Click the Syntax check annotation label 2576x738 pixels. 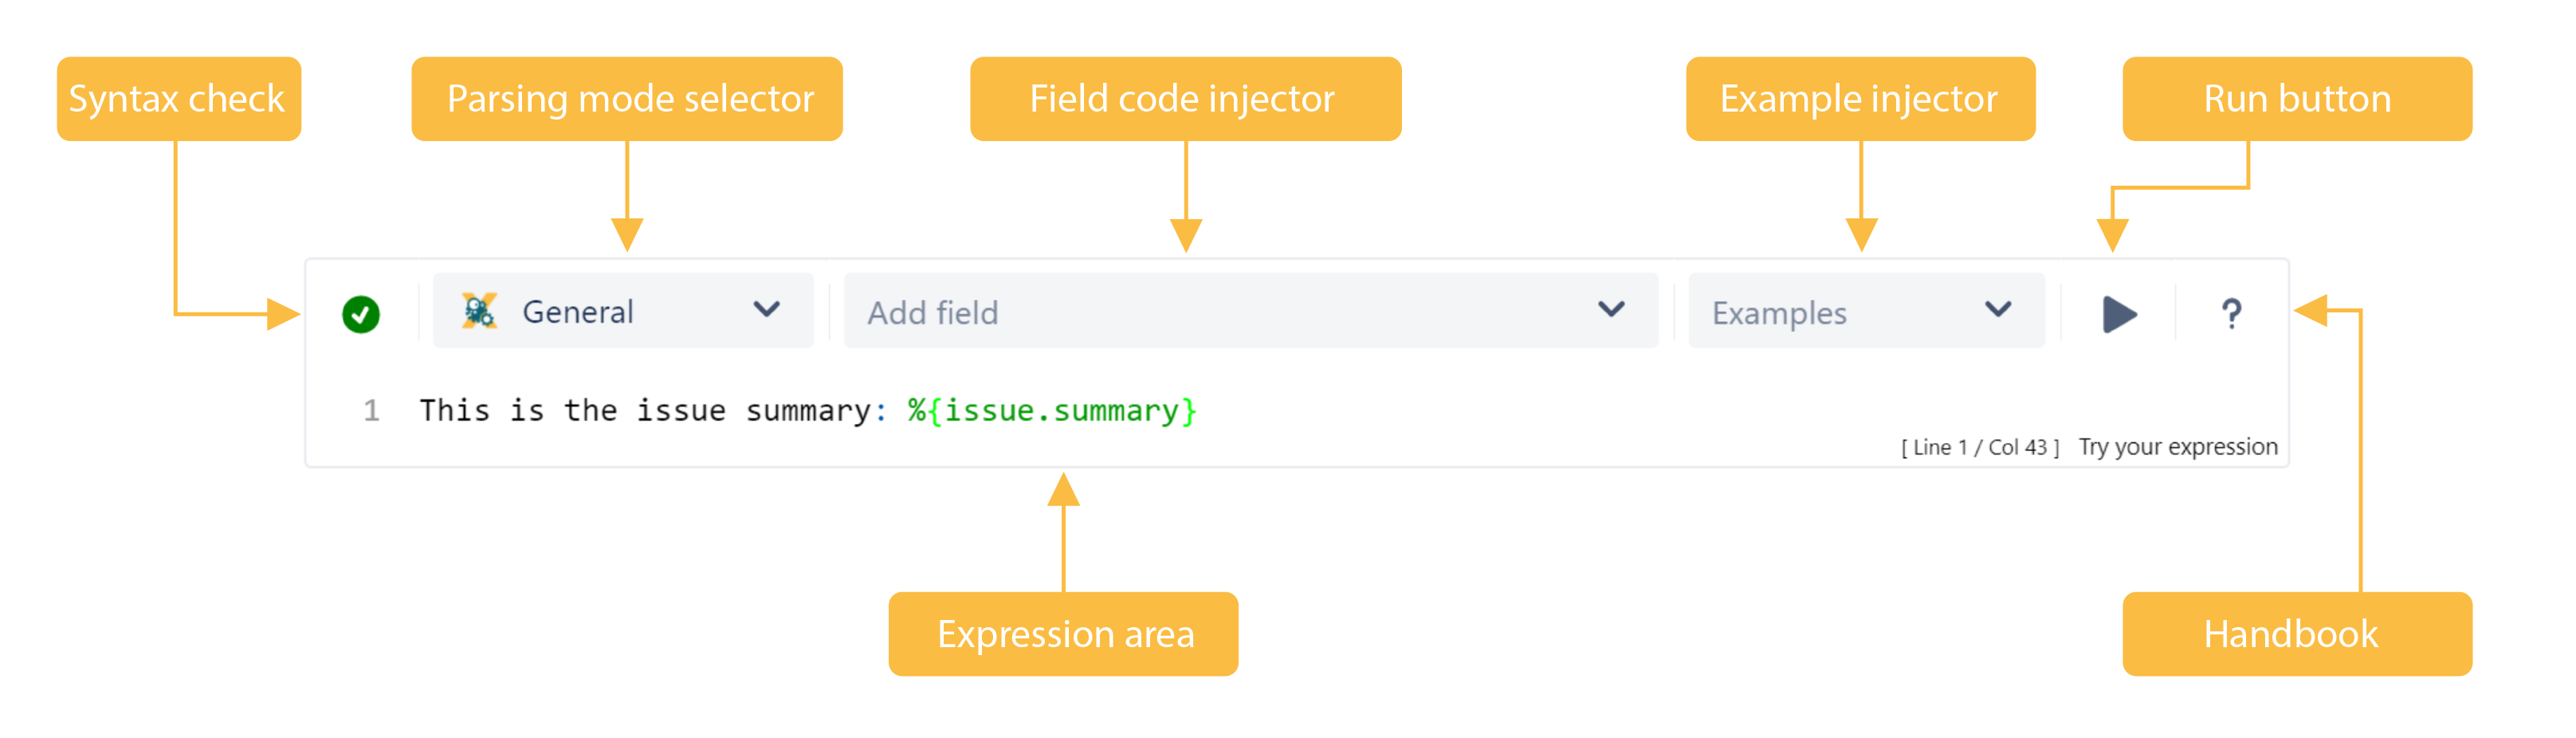pos(178,99)
